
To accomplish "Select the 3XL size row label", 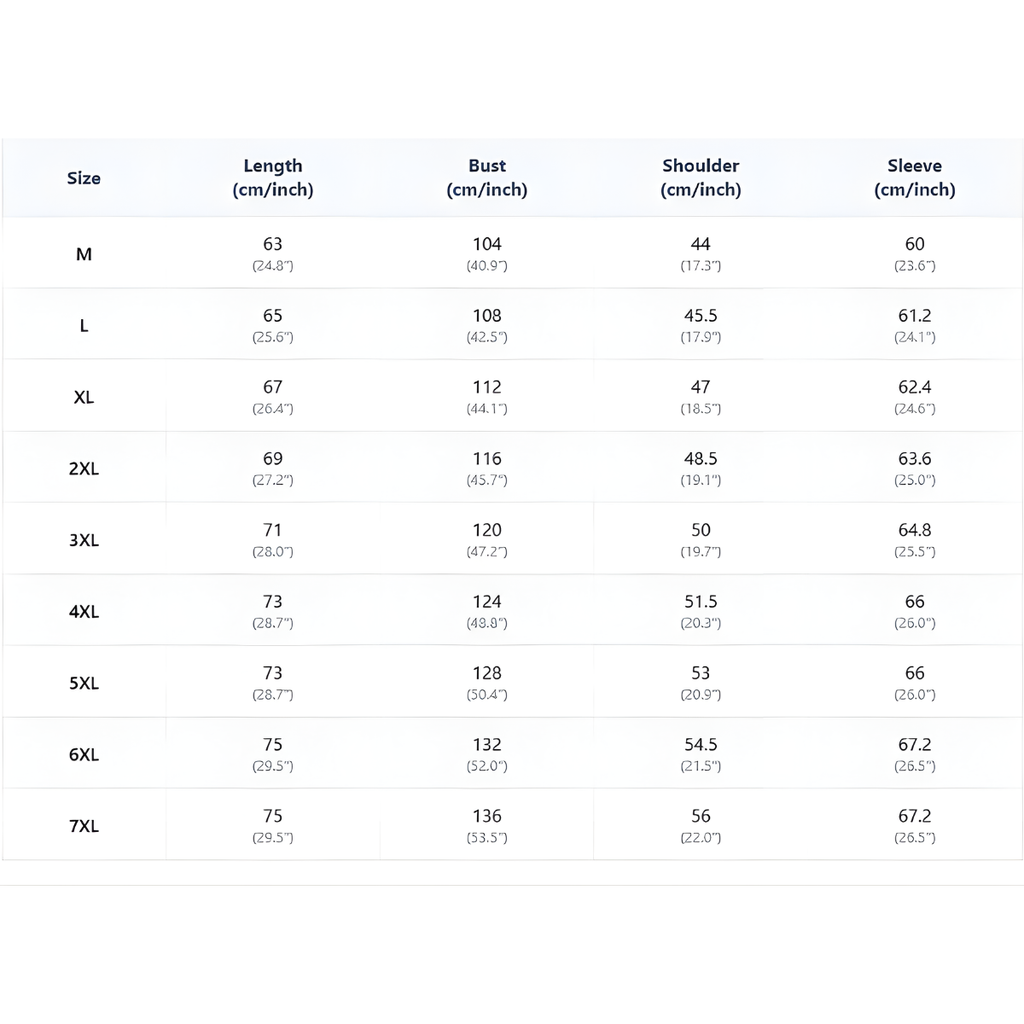I will (84, 540).
